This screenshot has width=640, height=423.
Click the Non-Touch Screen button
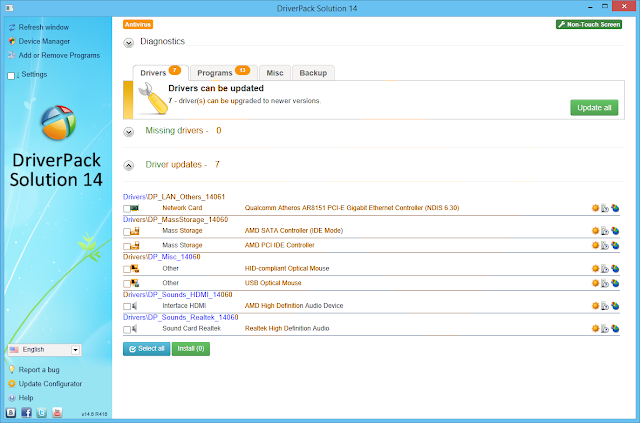589,24
